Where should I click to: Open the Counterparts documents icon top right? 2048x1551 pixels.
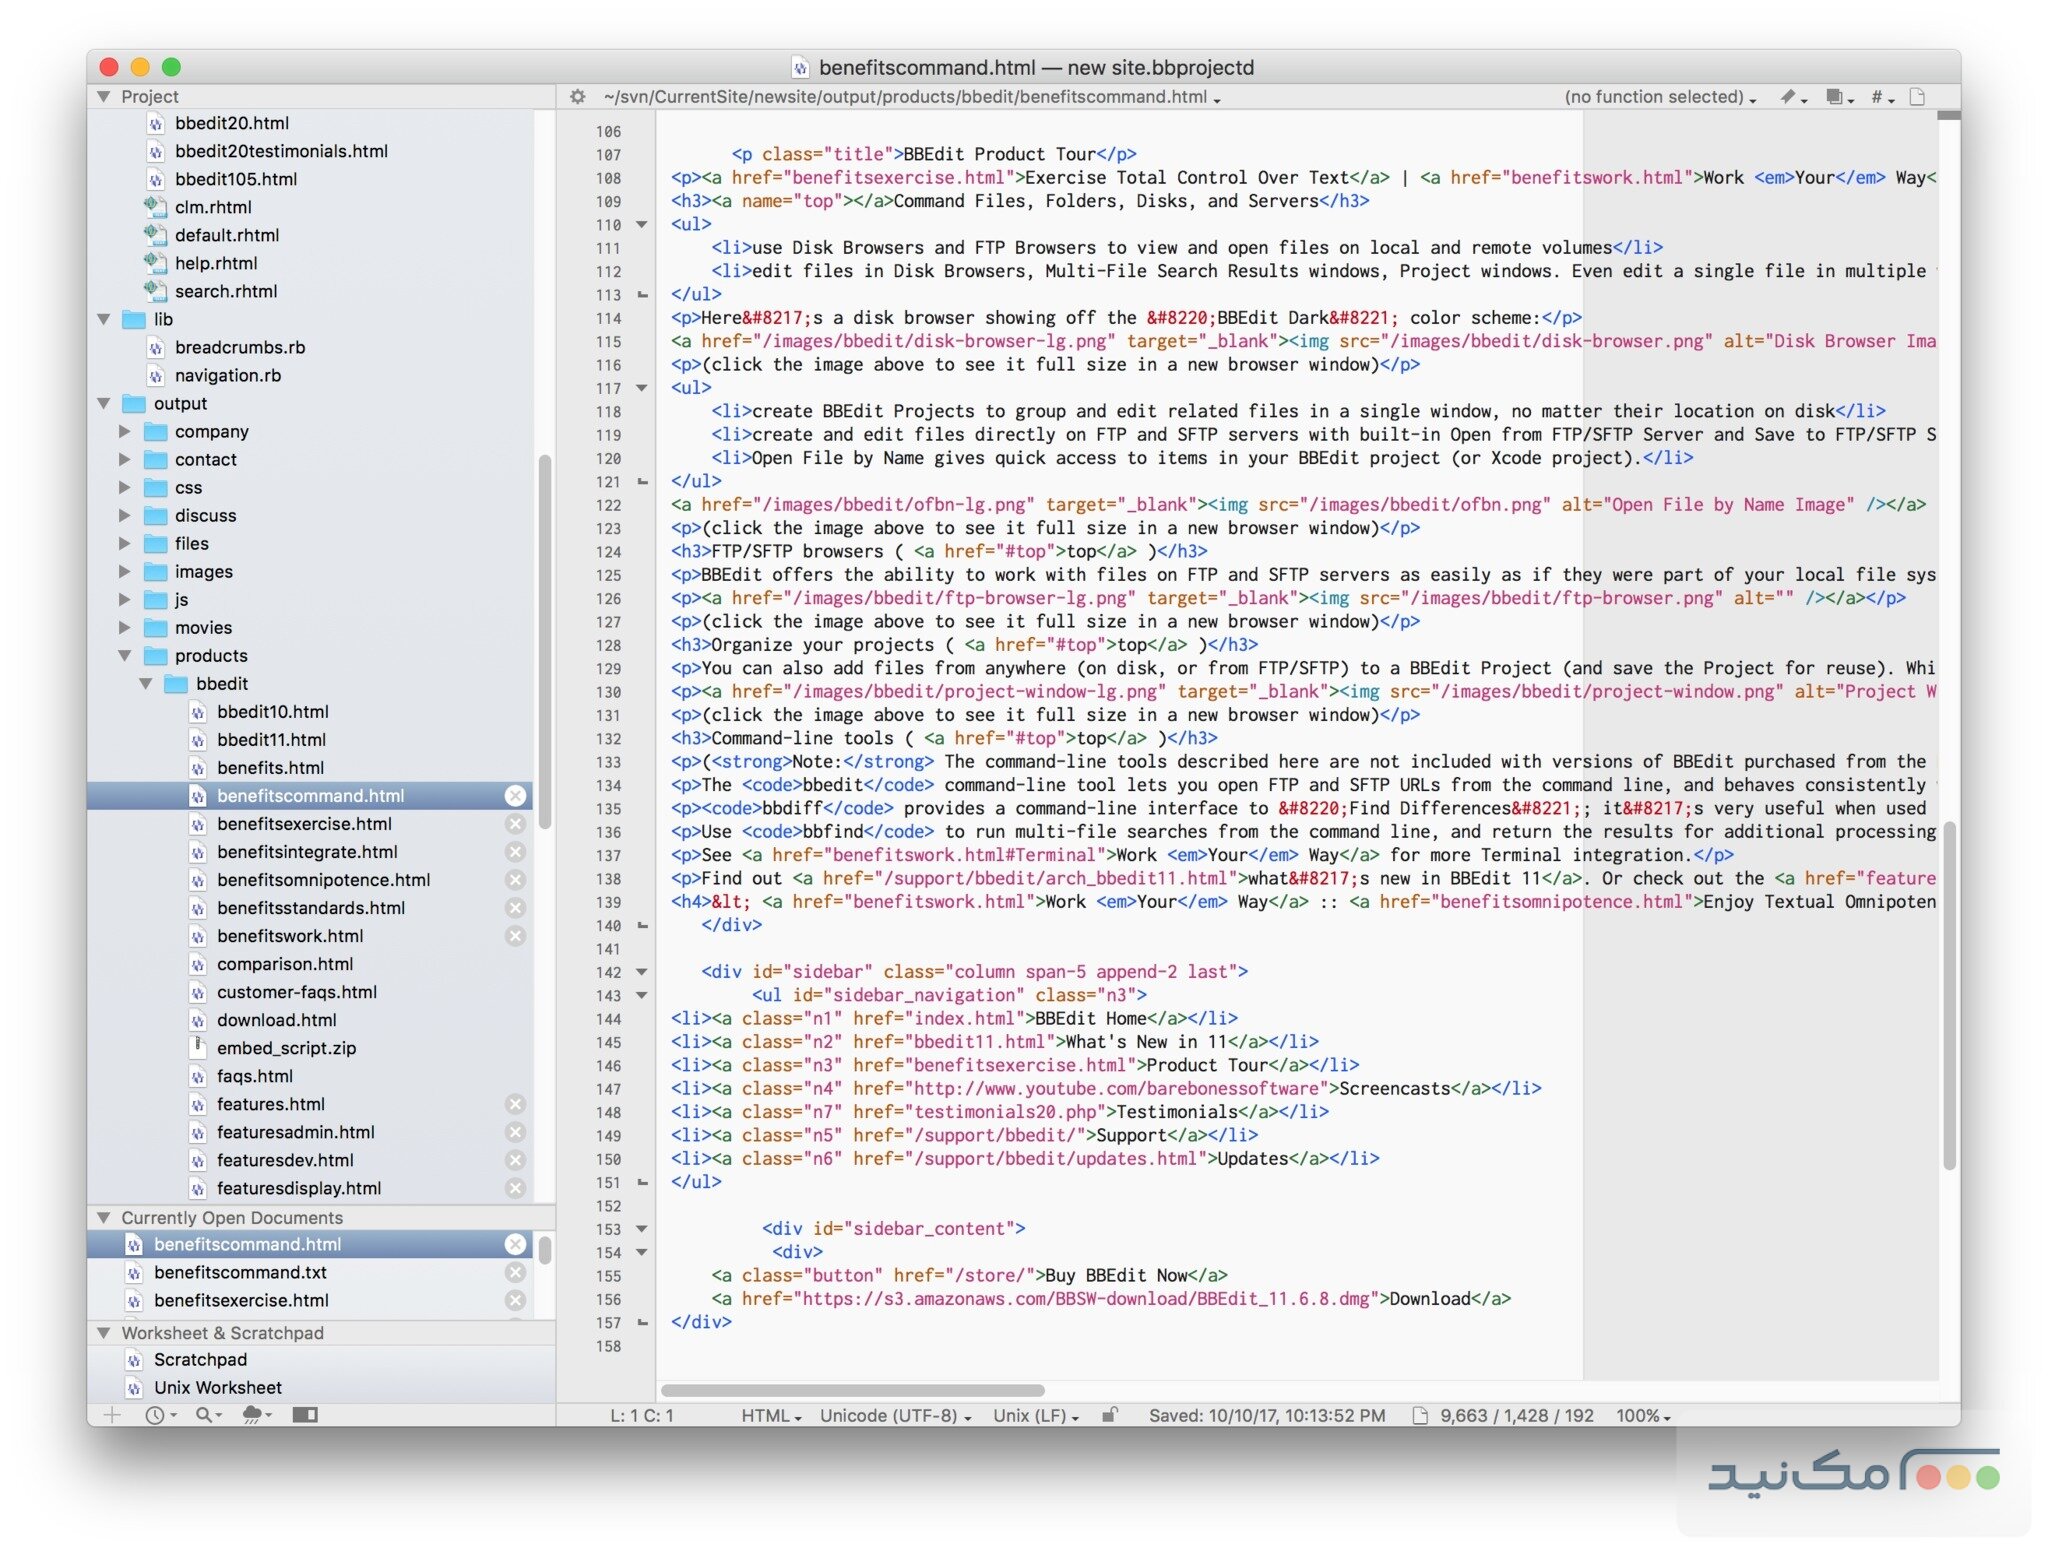point(1836,97)
